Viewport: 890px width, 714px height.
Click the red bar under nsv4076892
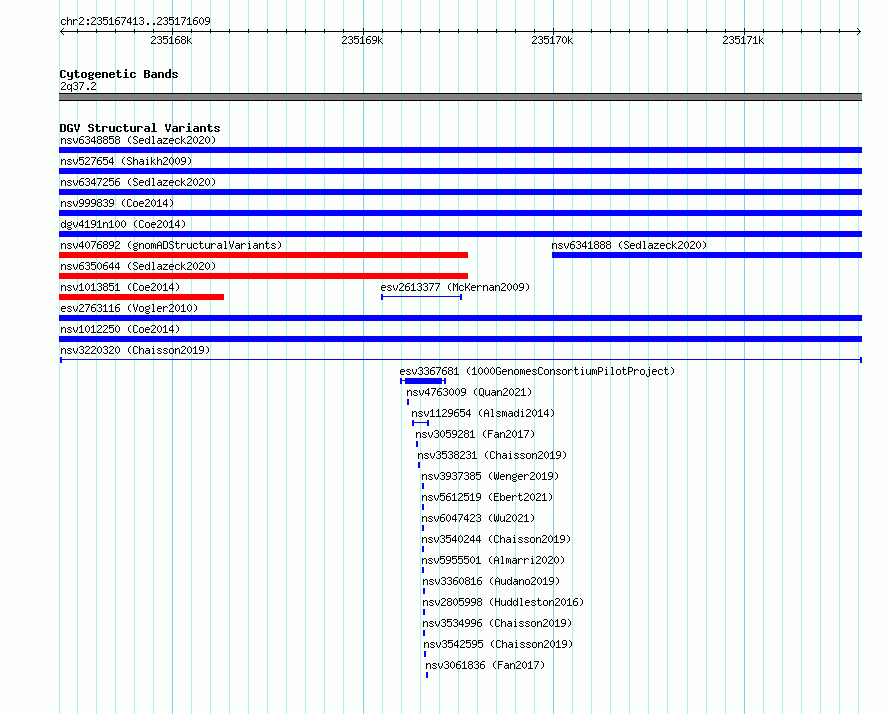[263, 255]
